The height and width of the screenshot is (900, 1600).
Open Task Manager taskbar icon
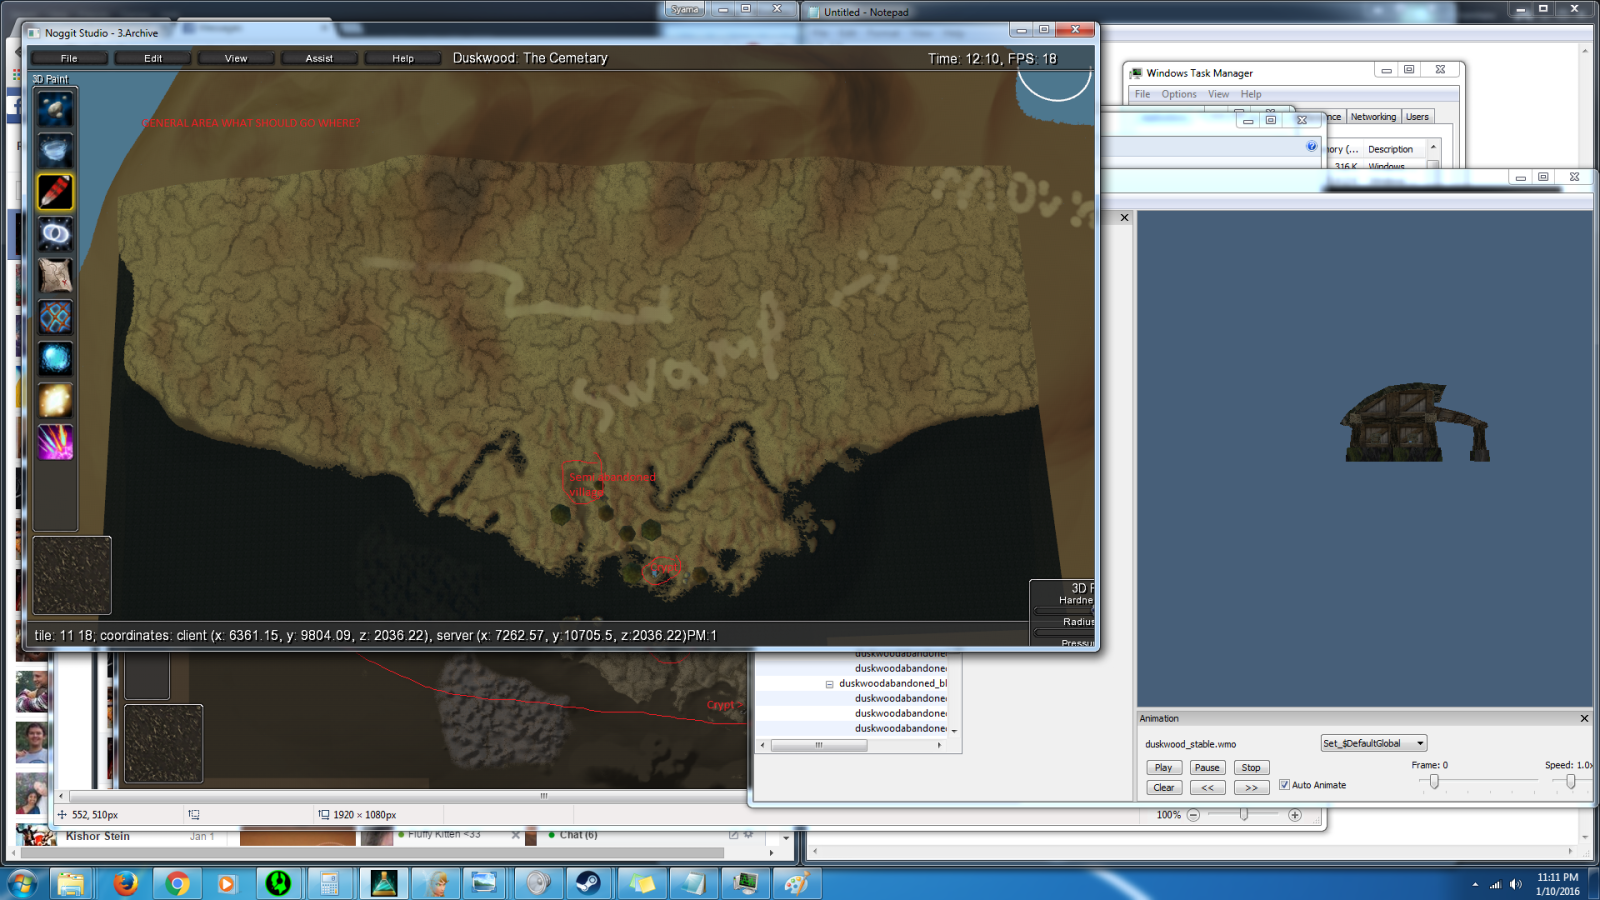tap(746, 884)
